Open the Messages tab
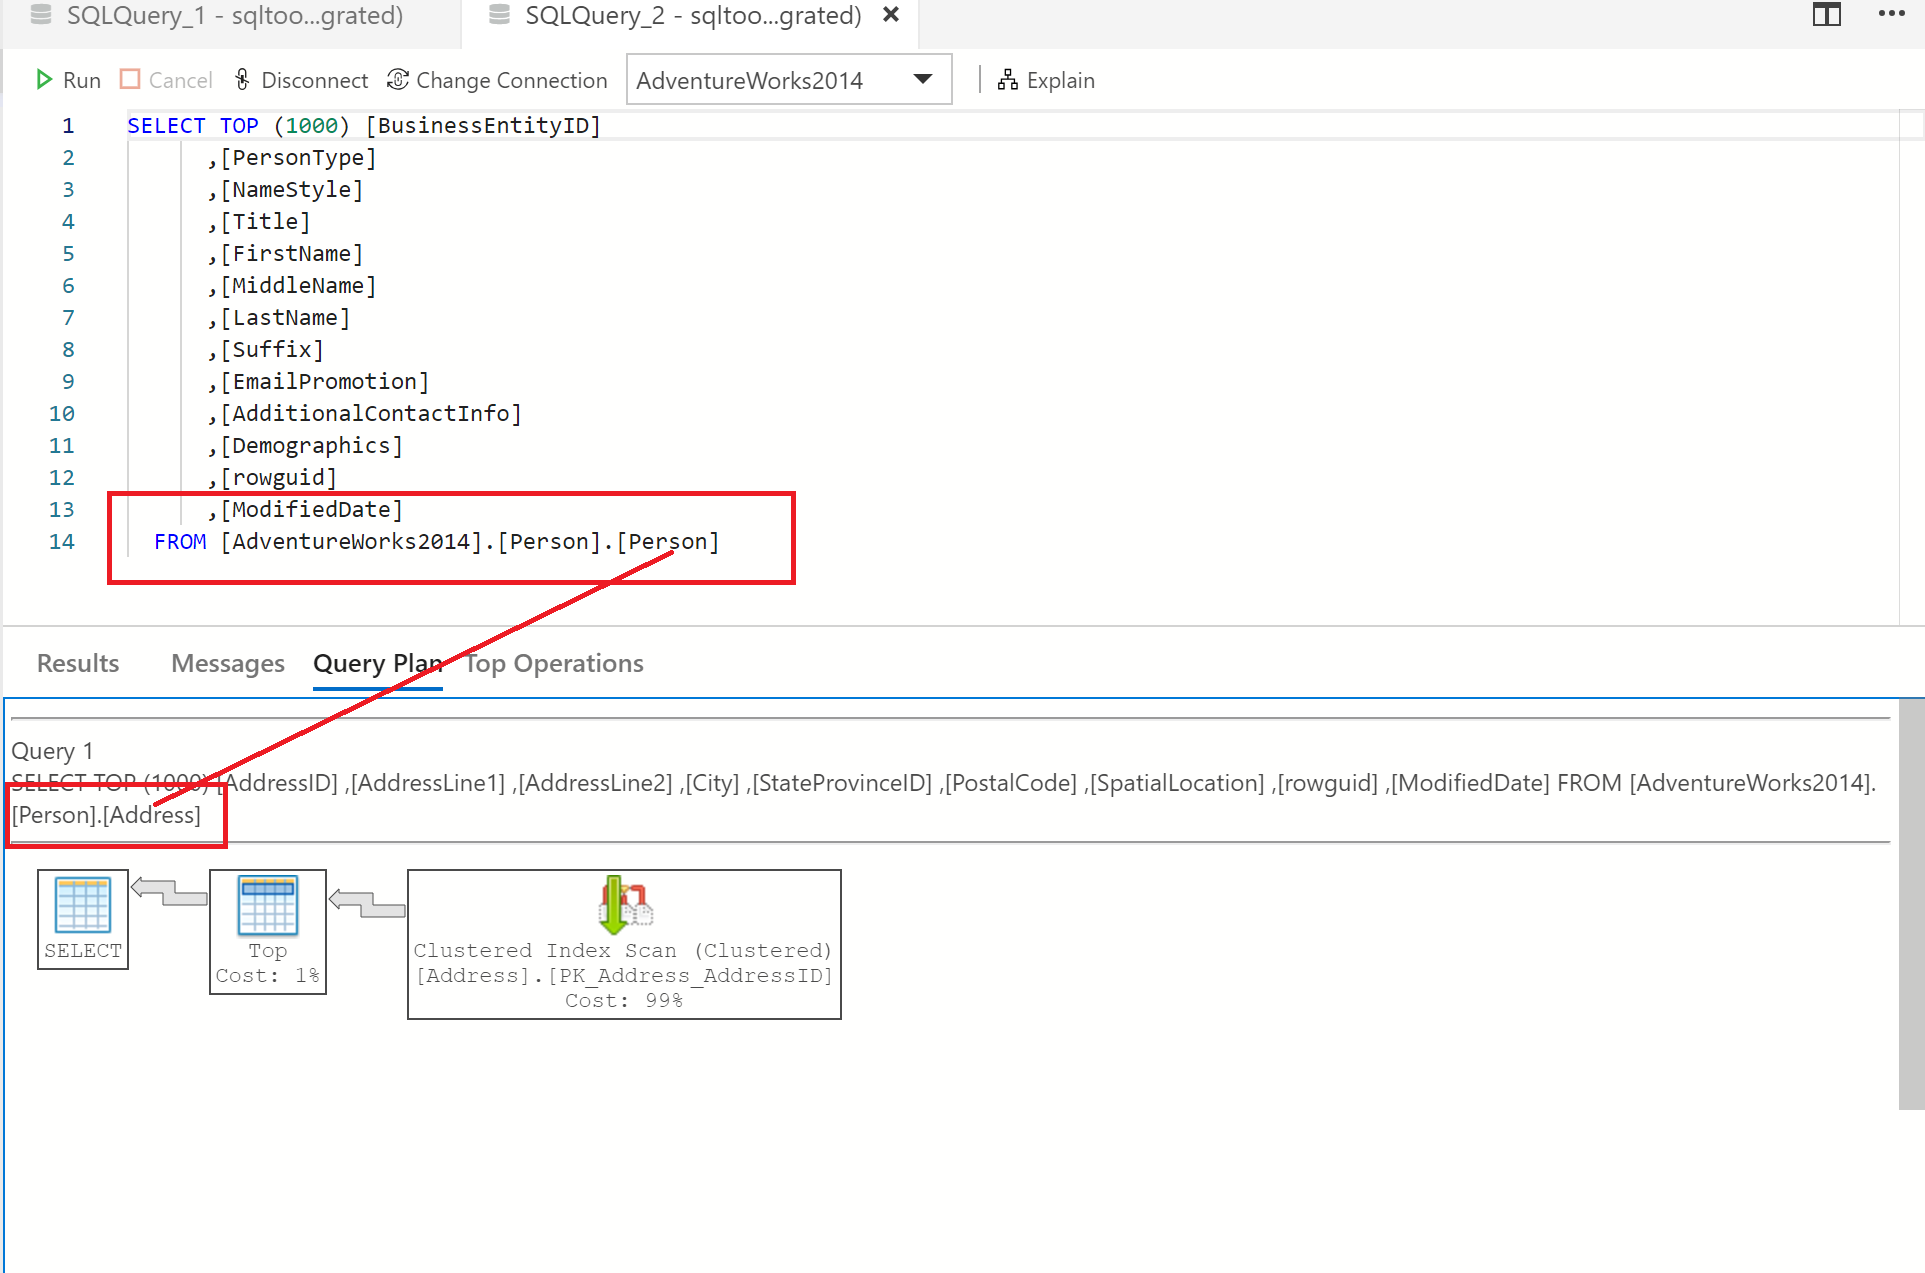 click(x=228, y=663)
